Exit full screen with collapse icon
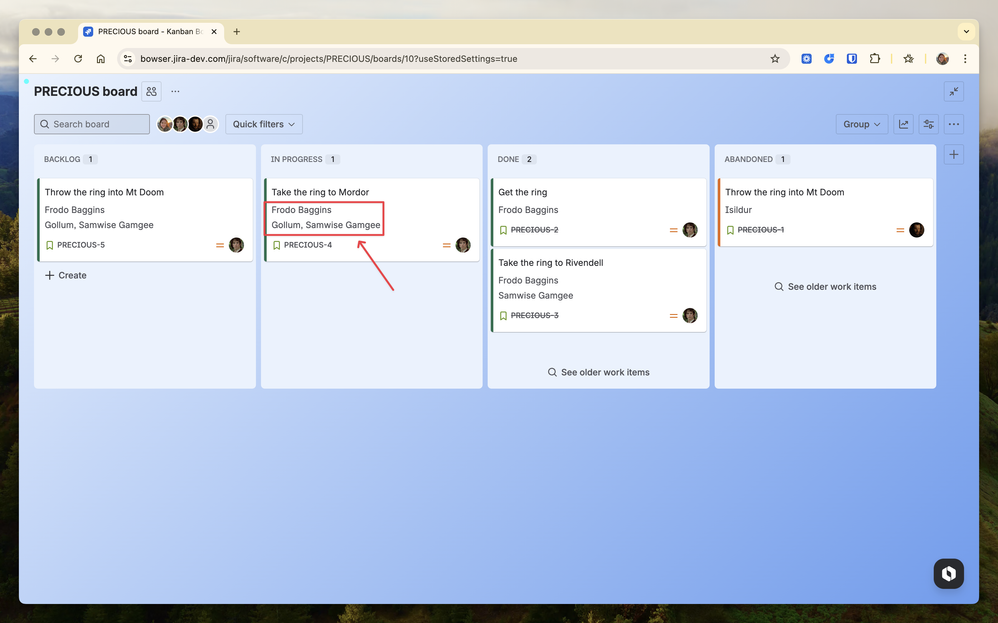The height and width of the screenshot is (623, 998). tap(953, 92)
